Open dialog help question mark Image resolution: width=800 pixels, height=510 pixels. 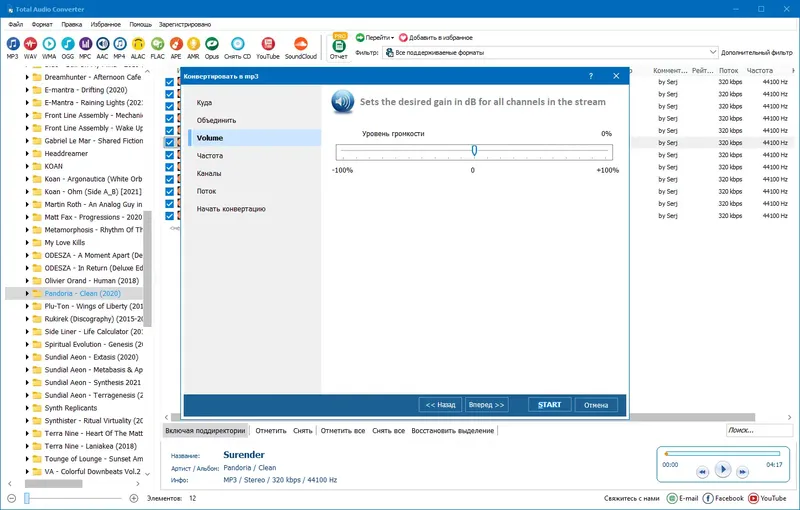[x=591, y=76]
